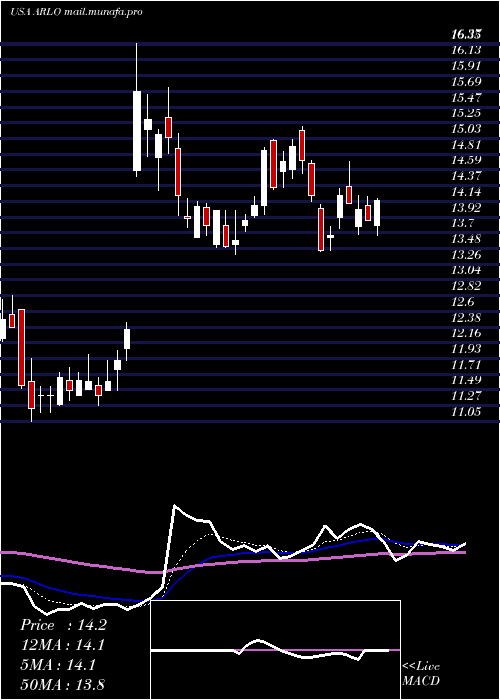Click the 11.05 price axis label
This screenshot has width=500, height=700.
pos(467,412)
